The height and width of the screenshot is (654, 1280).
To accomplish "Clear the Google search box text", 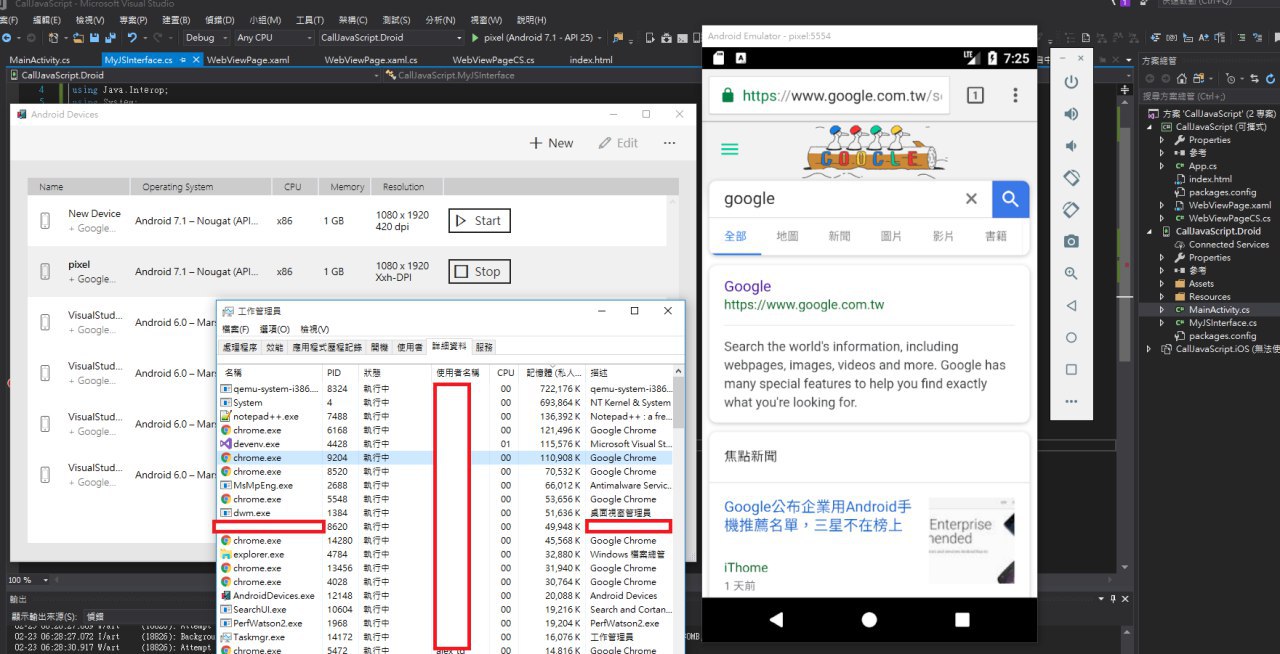I will [x=970, y=199].
